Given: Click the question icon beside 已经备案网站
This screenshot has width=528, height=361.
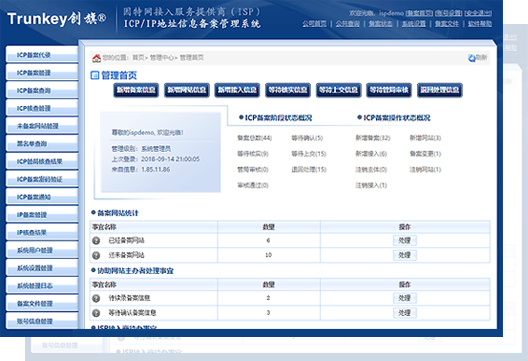Looking at the screenshot, I should 96,240.
